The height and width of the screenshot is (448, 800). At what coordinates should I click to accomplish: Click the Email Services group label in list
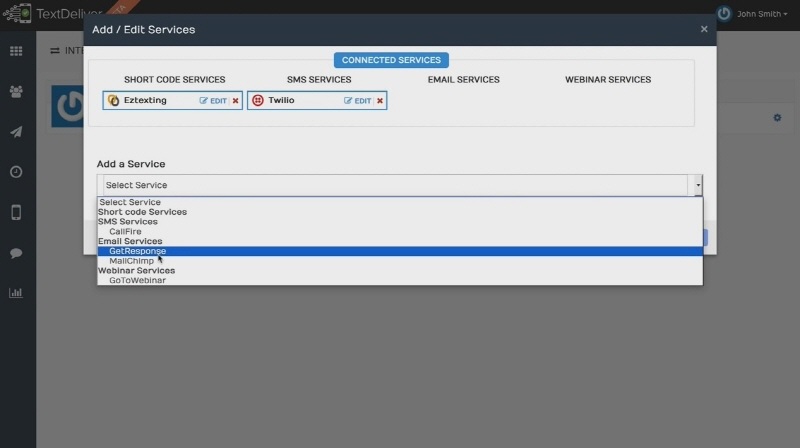(x=130, y=241)
